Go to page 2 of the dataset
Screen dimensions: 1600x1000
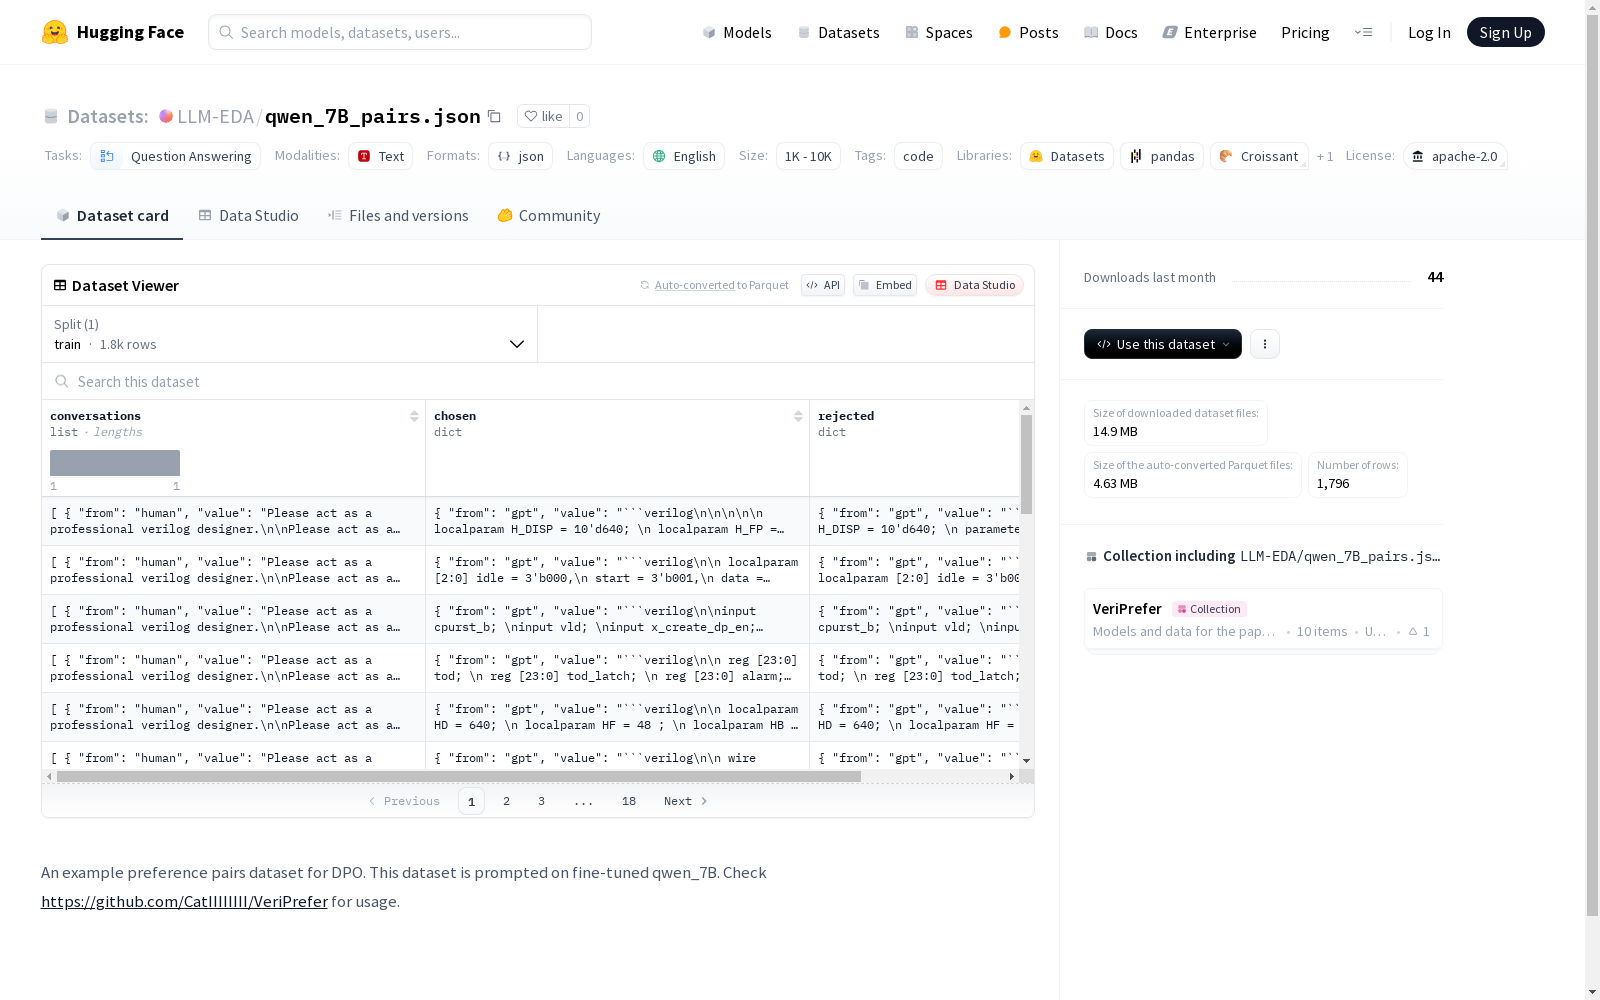pos(507,801)
